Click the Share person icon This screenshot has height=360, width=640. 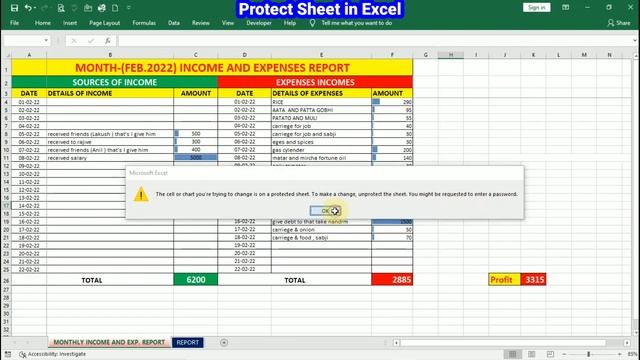click(611, 23)
